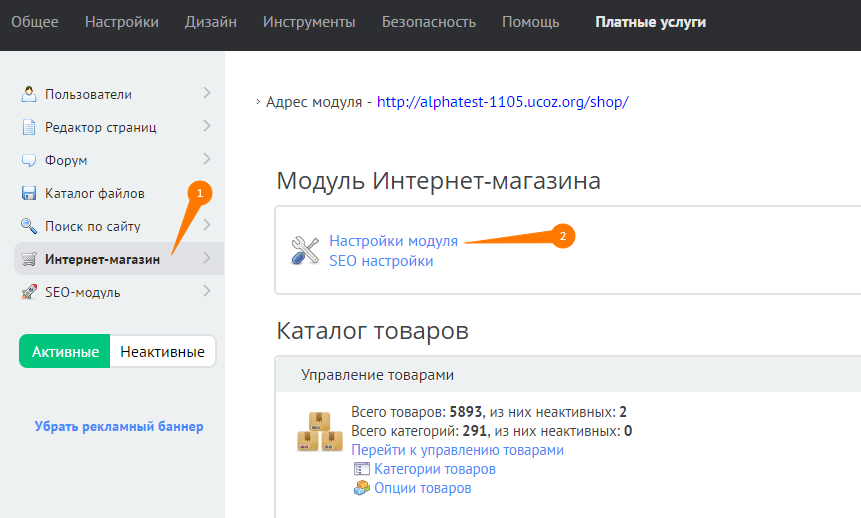Expand the SEO-модуль chevron arrow

[x=206, y=291]
